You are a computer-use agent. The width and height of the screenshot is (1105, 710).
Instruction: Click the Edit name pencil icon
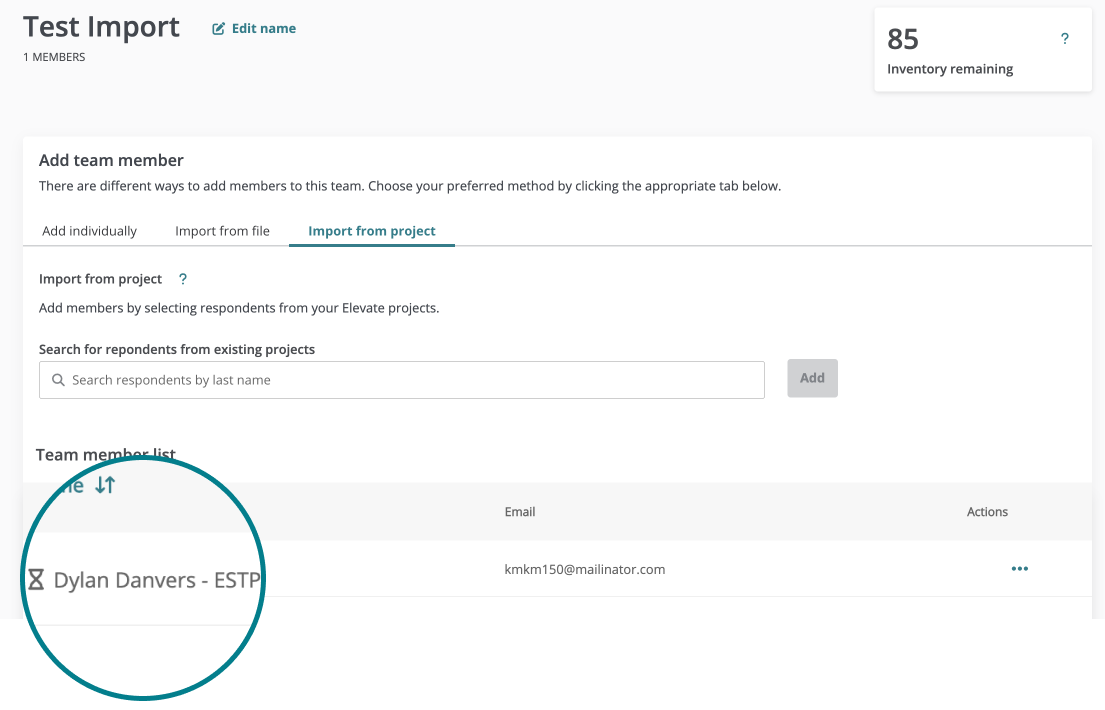[218, 29]
